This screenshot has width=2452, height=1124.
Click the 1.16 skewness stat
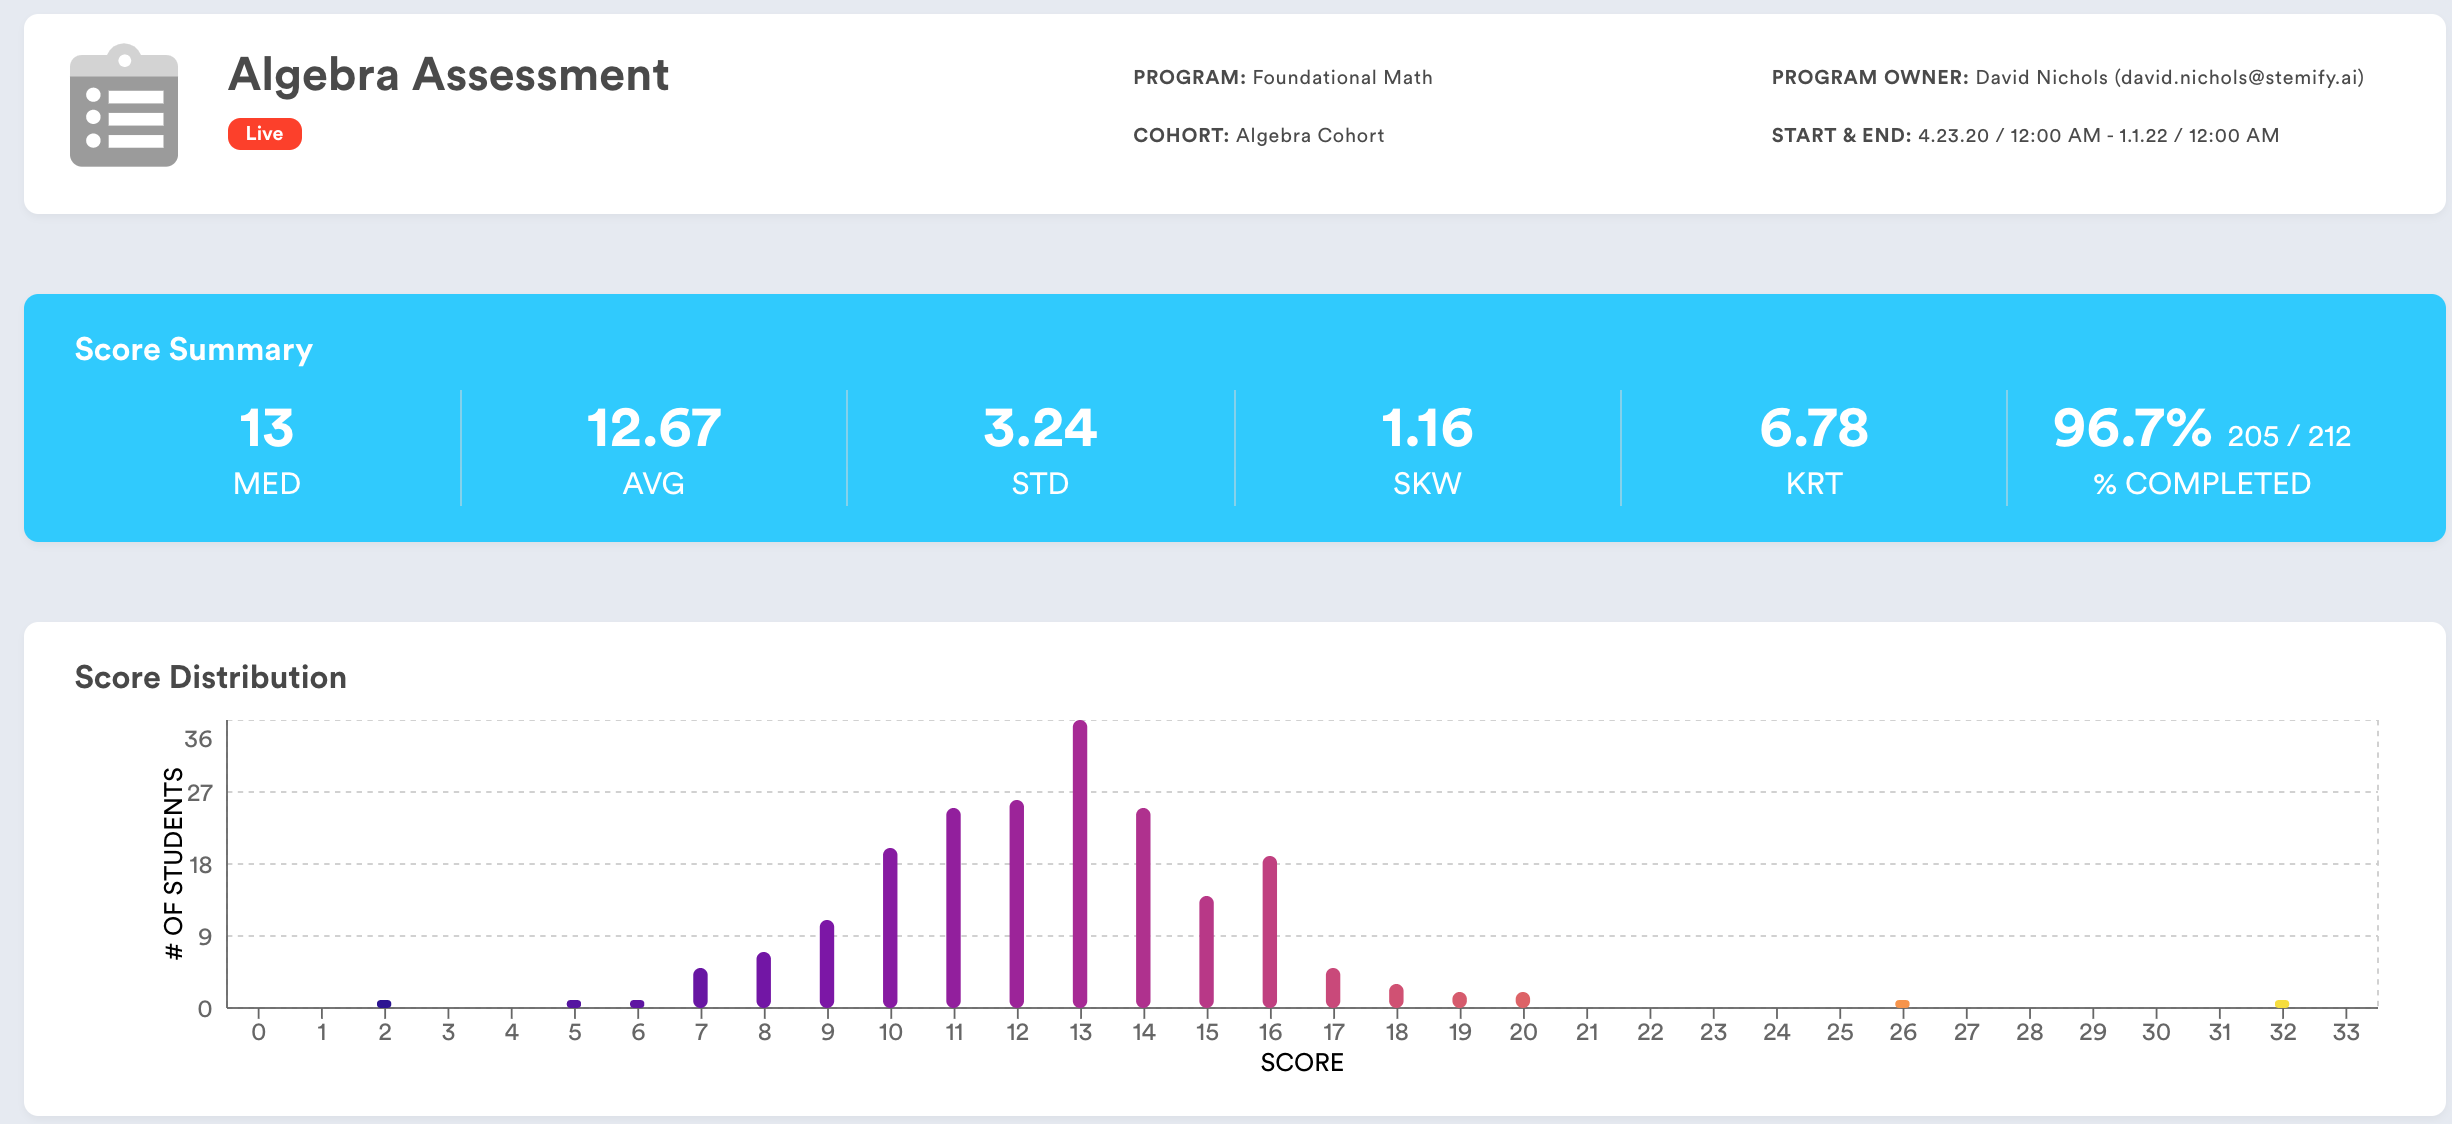tap(1427, 429)
